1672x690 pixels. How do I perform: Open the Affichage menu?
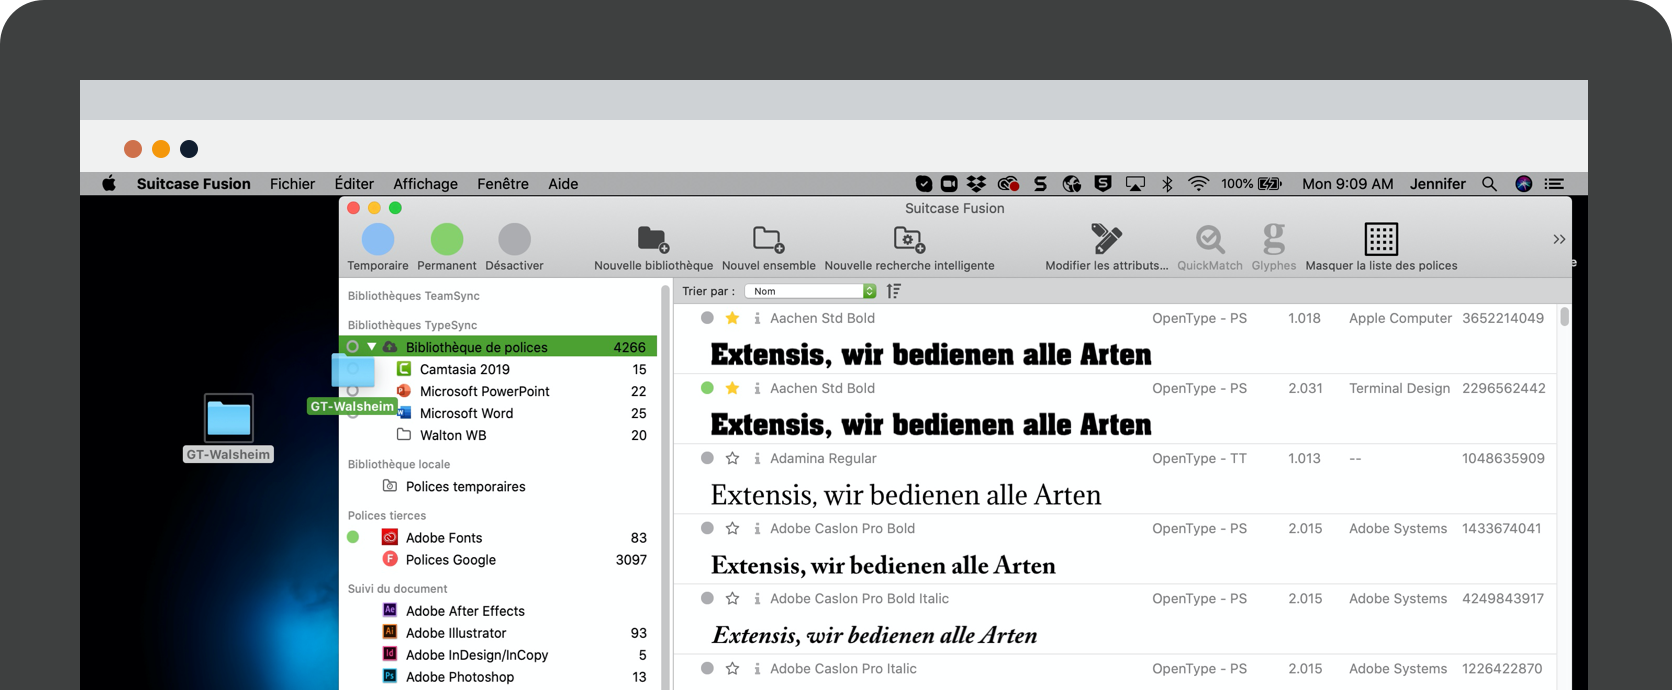pos(425,184)
